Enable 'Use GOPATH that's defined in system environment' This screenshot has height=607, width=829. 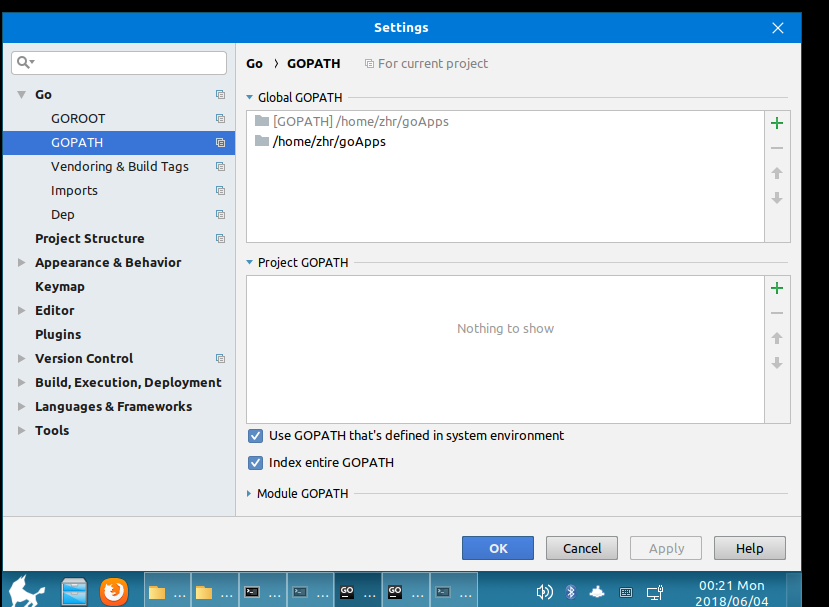255,436
